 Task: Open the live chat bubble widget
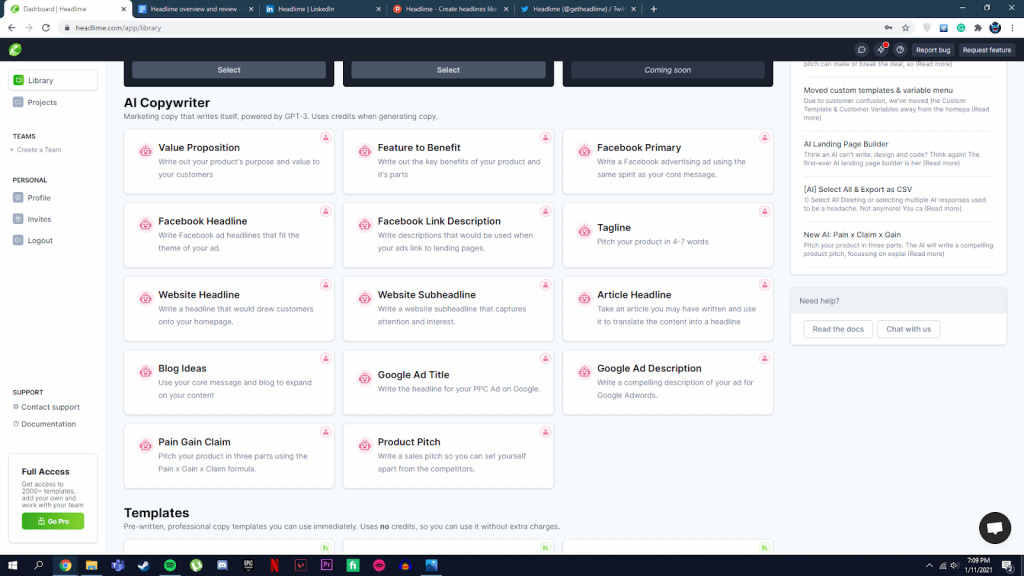pos(995,528)
